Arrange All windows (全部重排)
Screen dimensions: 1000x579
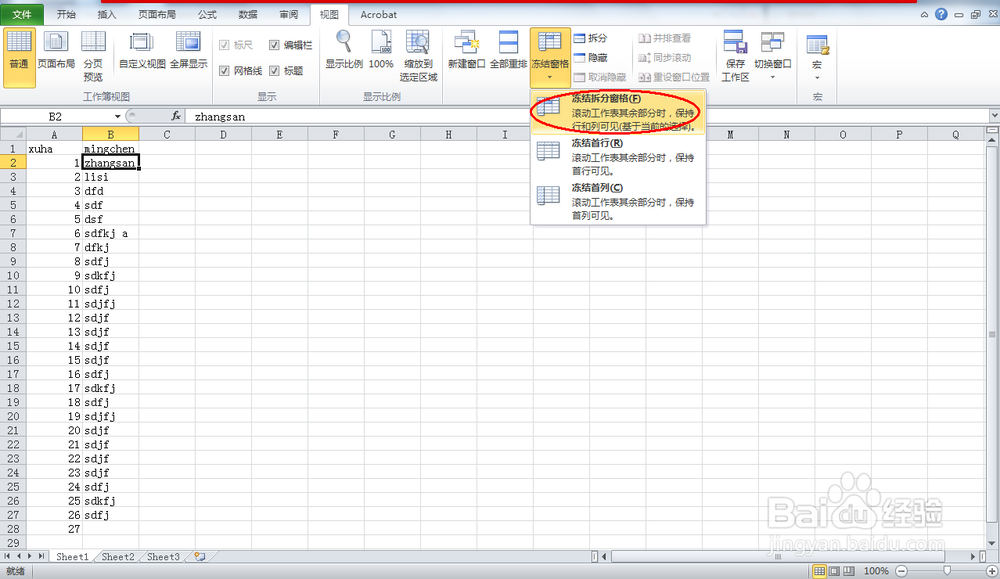(x=508, y=50)
